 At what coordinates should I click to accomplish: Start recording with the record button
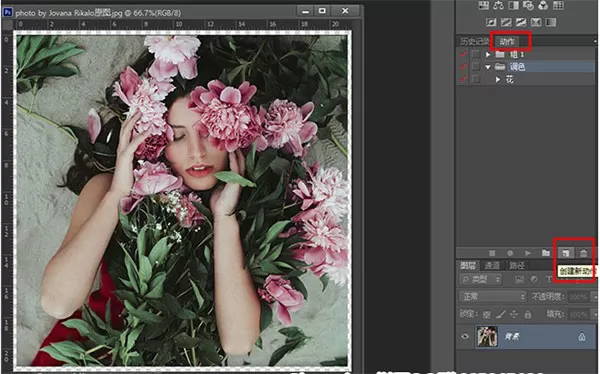click(510, 253)
